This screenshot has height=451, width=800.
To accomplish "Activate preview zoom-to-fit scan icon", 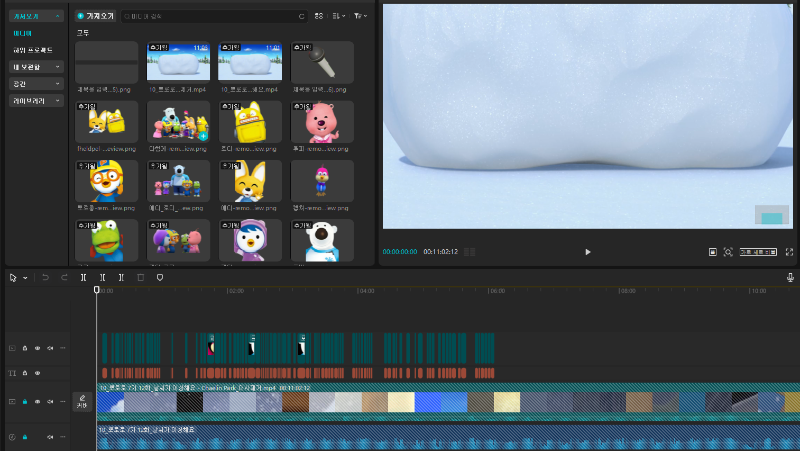I will (728, 252).
